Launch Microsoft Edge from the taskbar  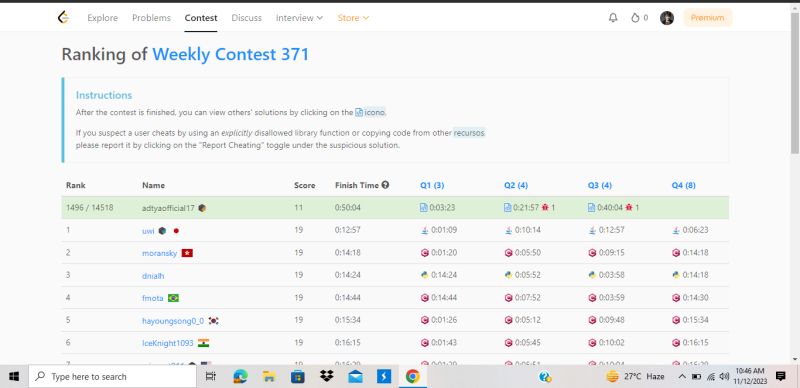[240, 376]
